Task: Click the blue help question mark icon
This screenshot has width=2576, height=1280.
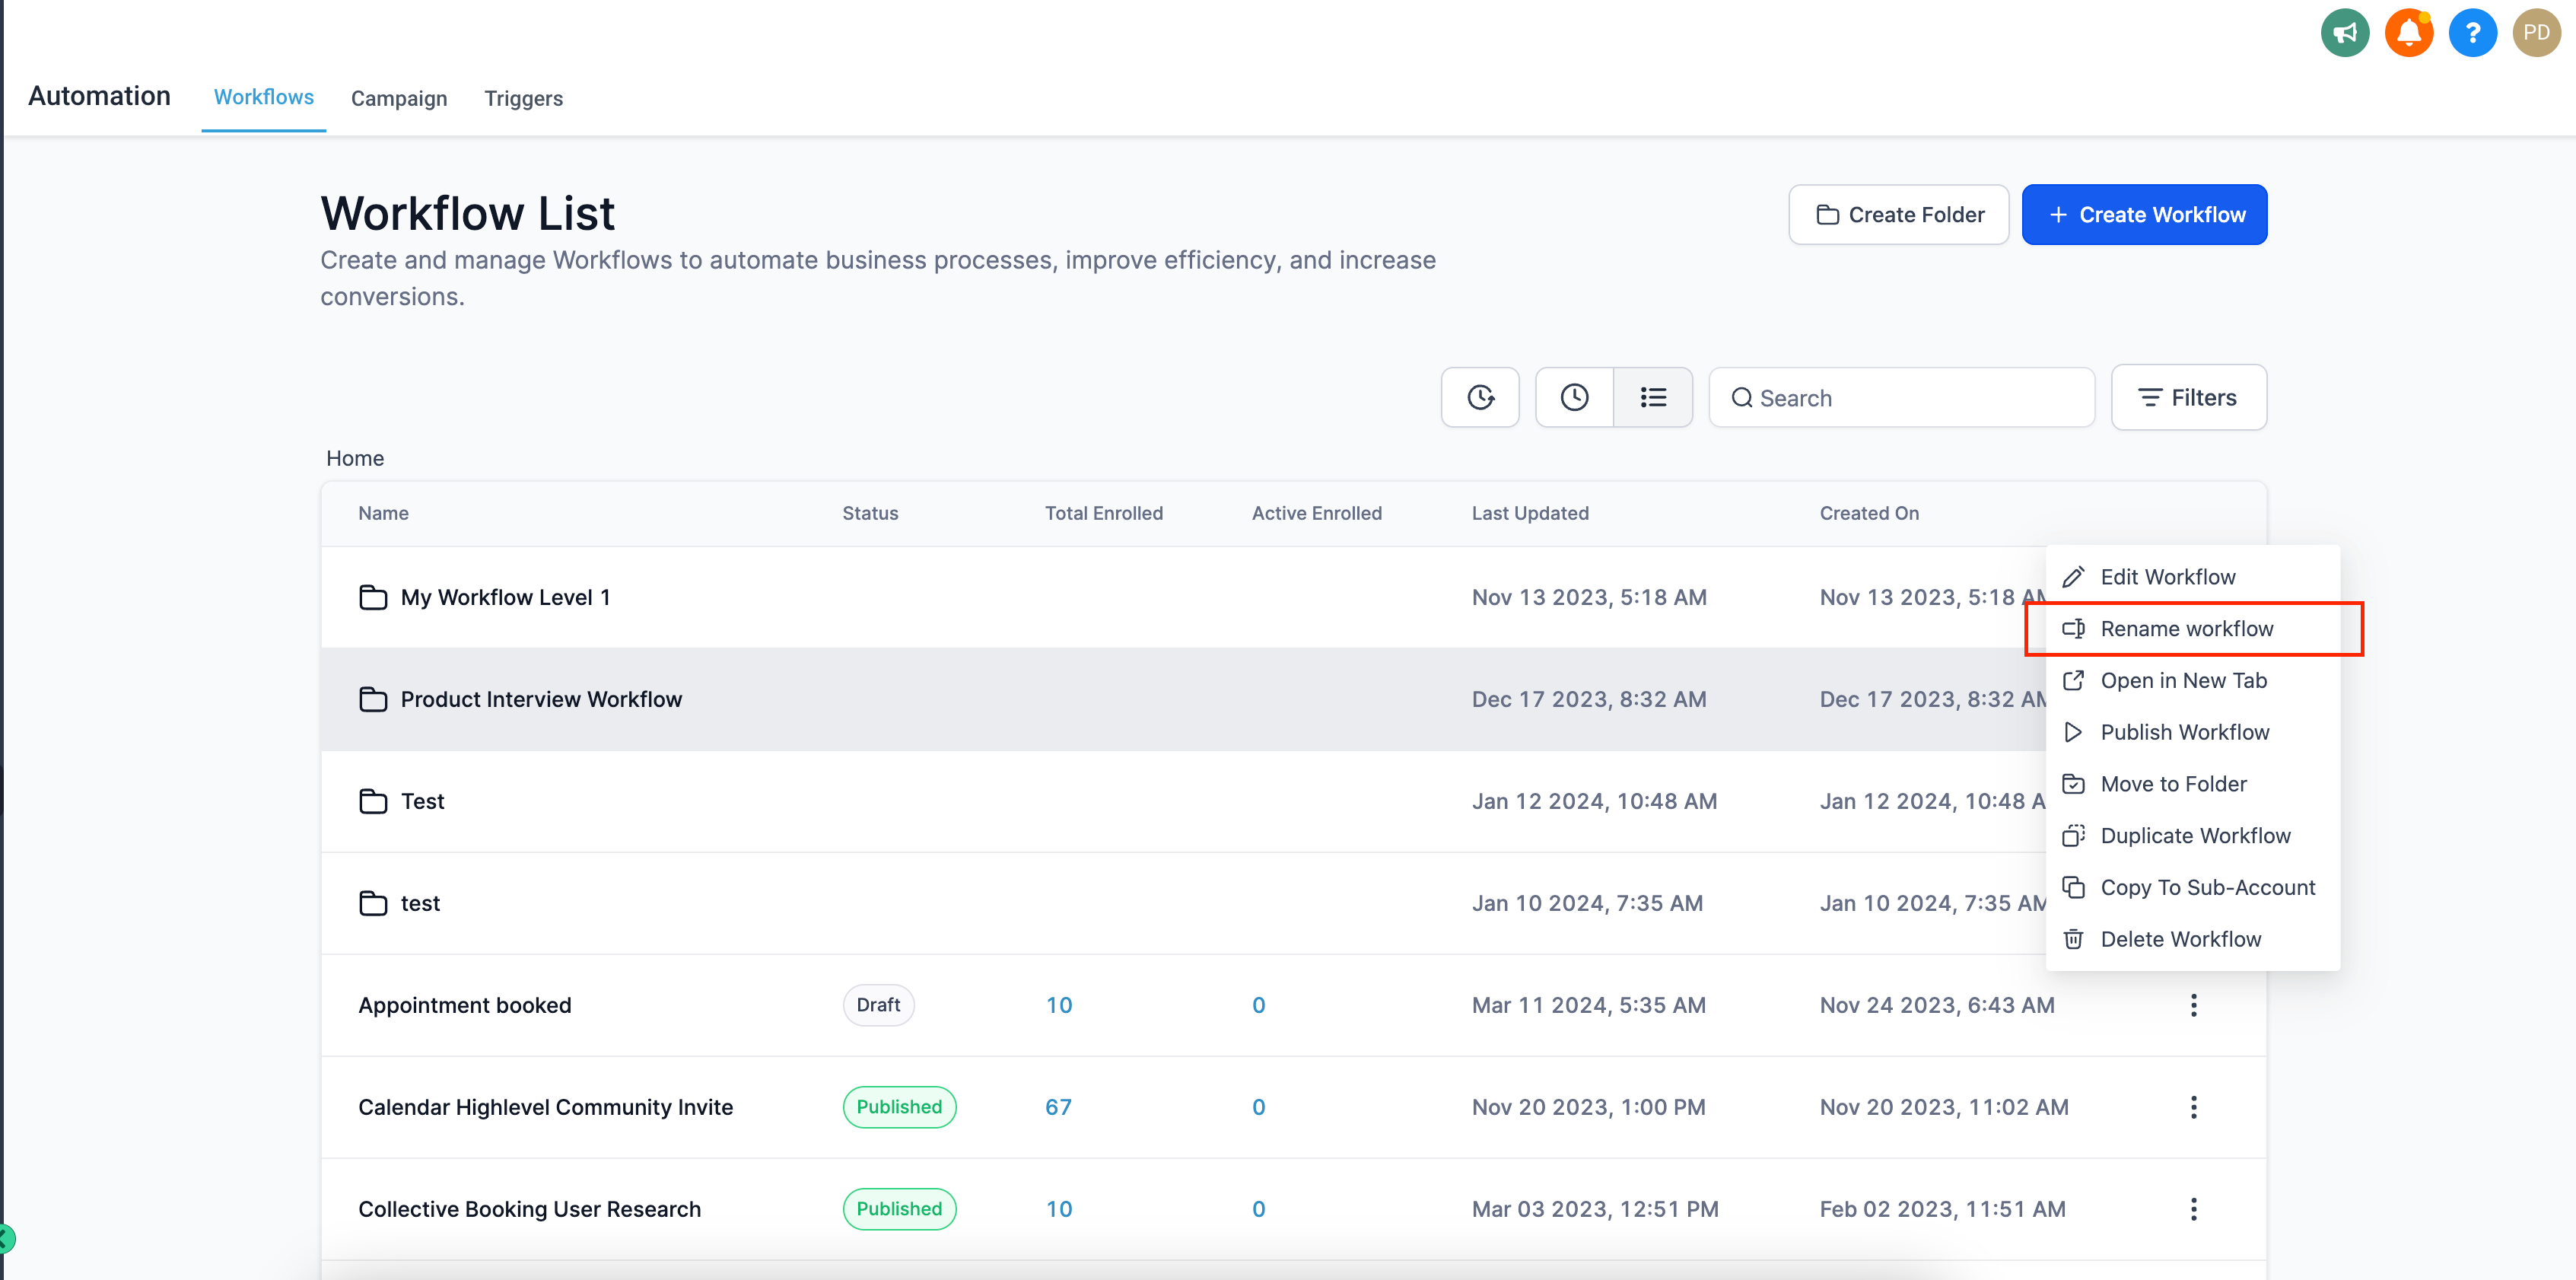Action: point(2472,33)
